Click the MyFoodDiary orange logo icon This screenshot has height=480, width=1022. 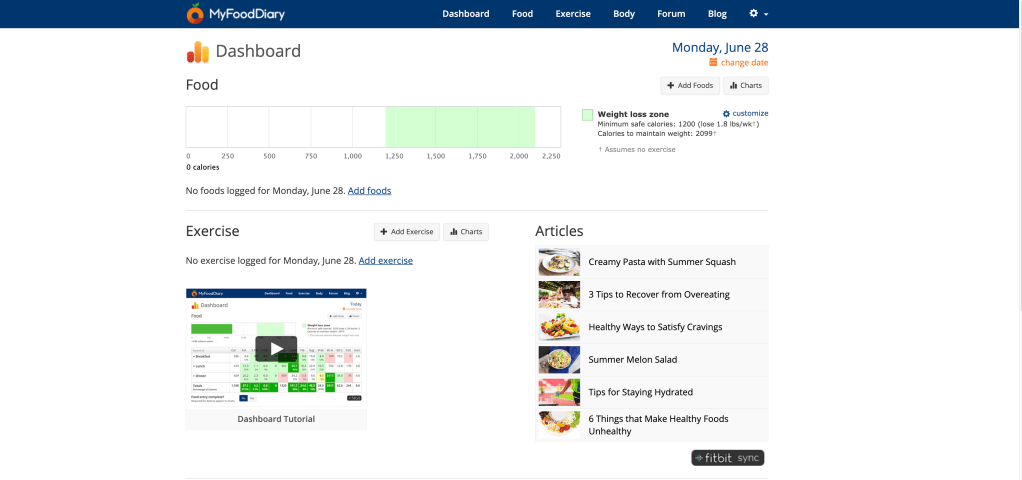tap(195, 14)
